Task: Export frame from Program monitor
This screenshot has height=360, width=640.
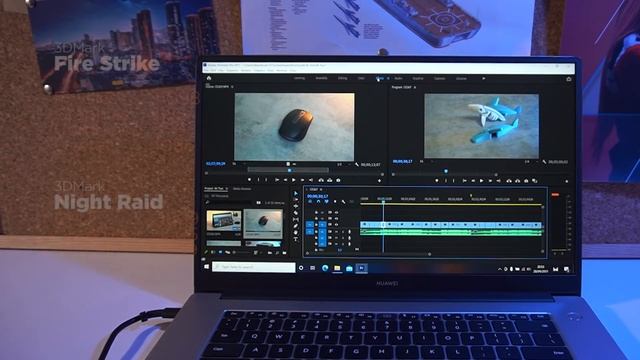Action: point(526,180)
